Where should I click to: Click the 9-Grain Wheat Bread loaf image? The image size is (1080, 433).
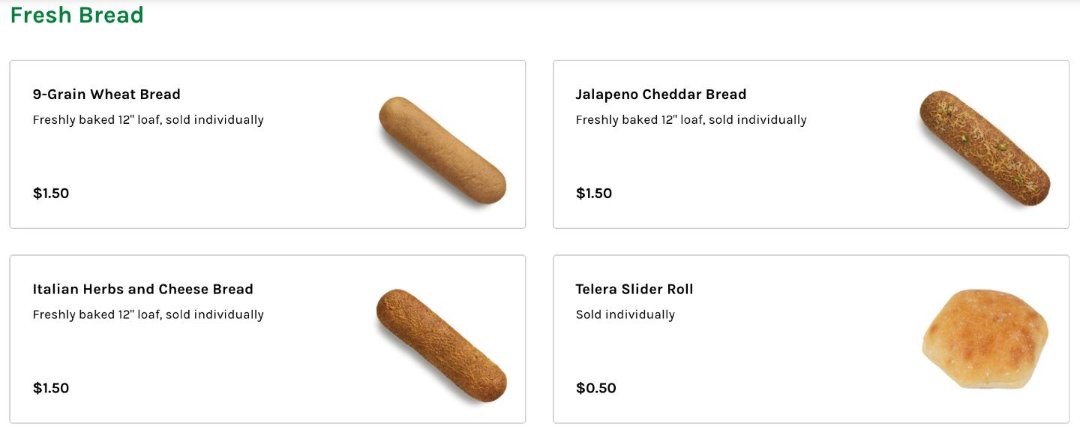(x=442, y=150)
